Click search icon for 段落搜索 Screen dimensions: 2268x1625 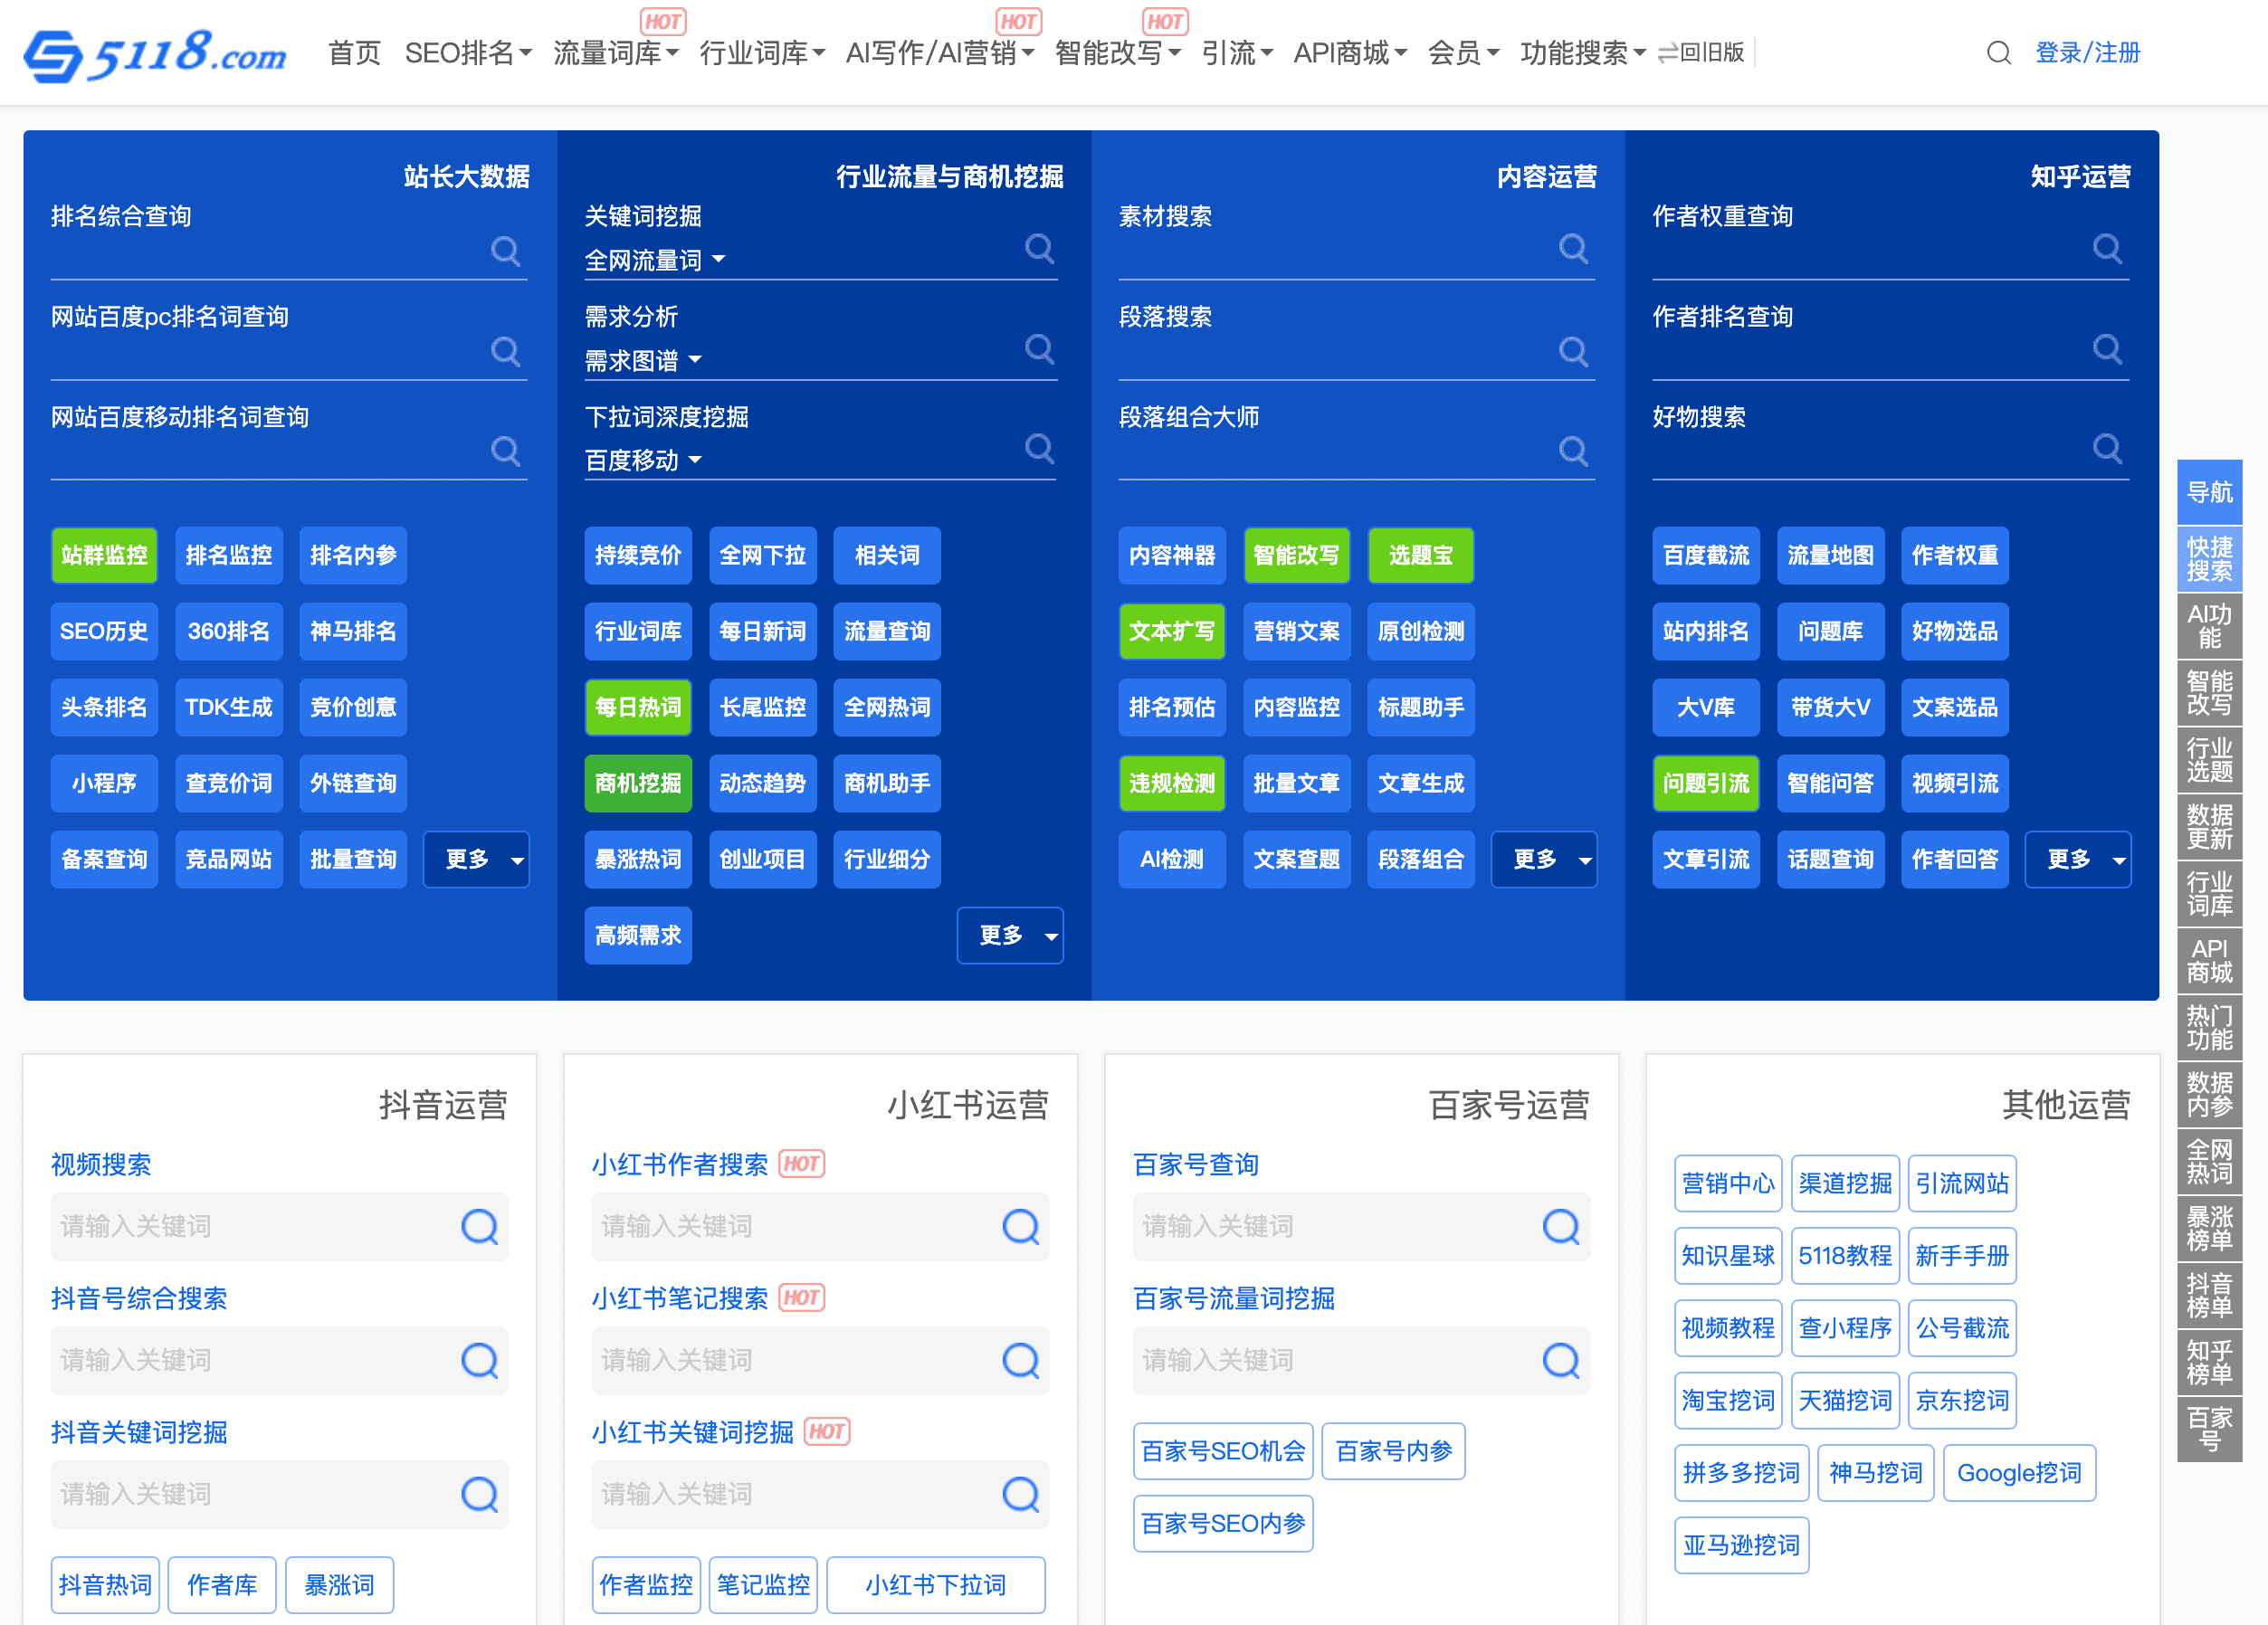[1574, 350]
